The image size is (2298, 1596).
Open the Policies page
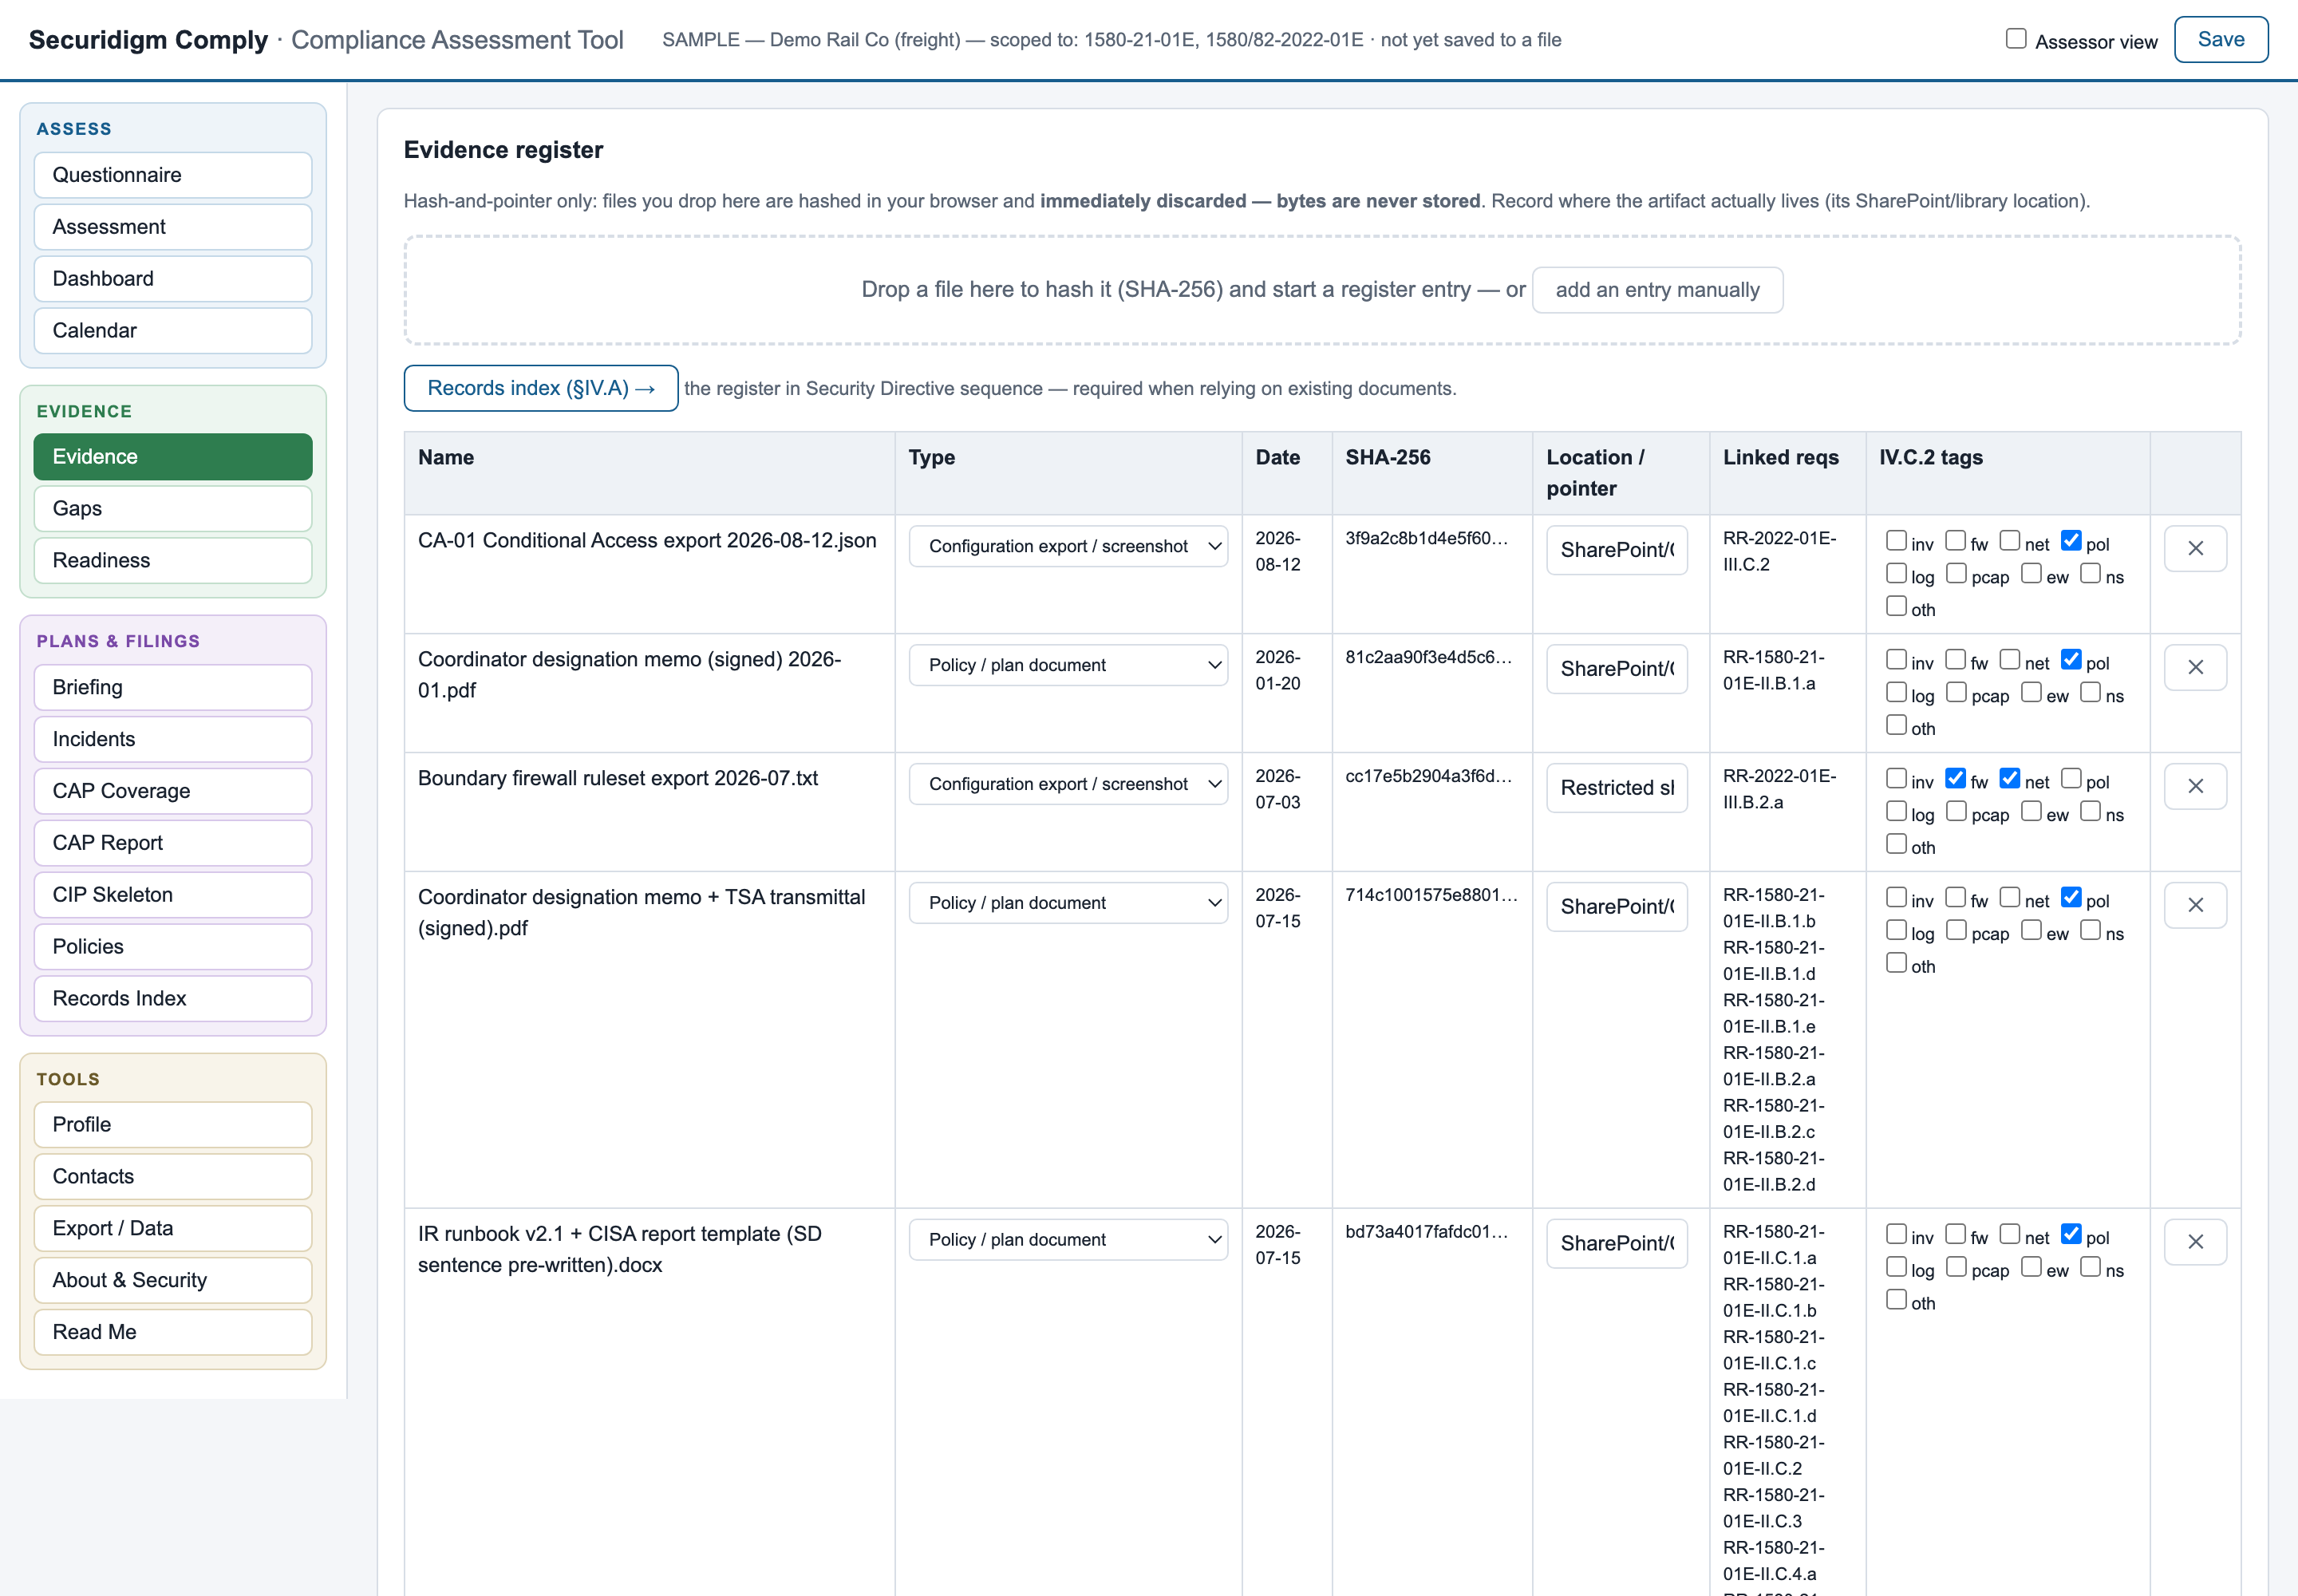[173, 947]
